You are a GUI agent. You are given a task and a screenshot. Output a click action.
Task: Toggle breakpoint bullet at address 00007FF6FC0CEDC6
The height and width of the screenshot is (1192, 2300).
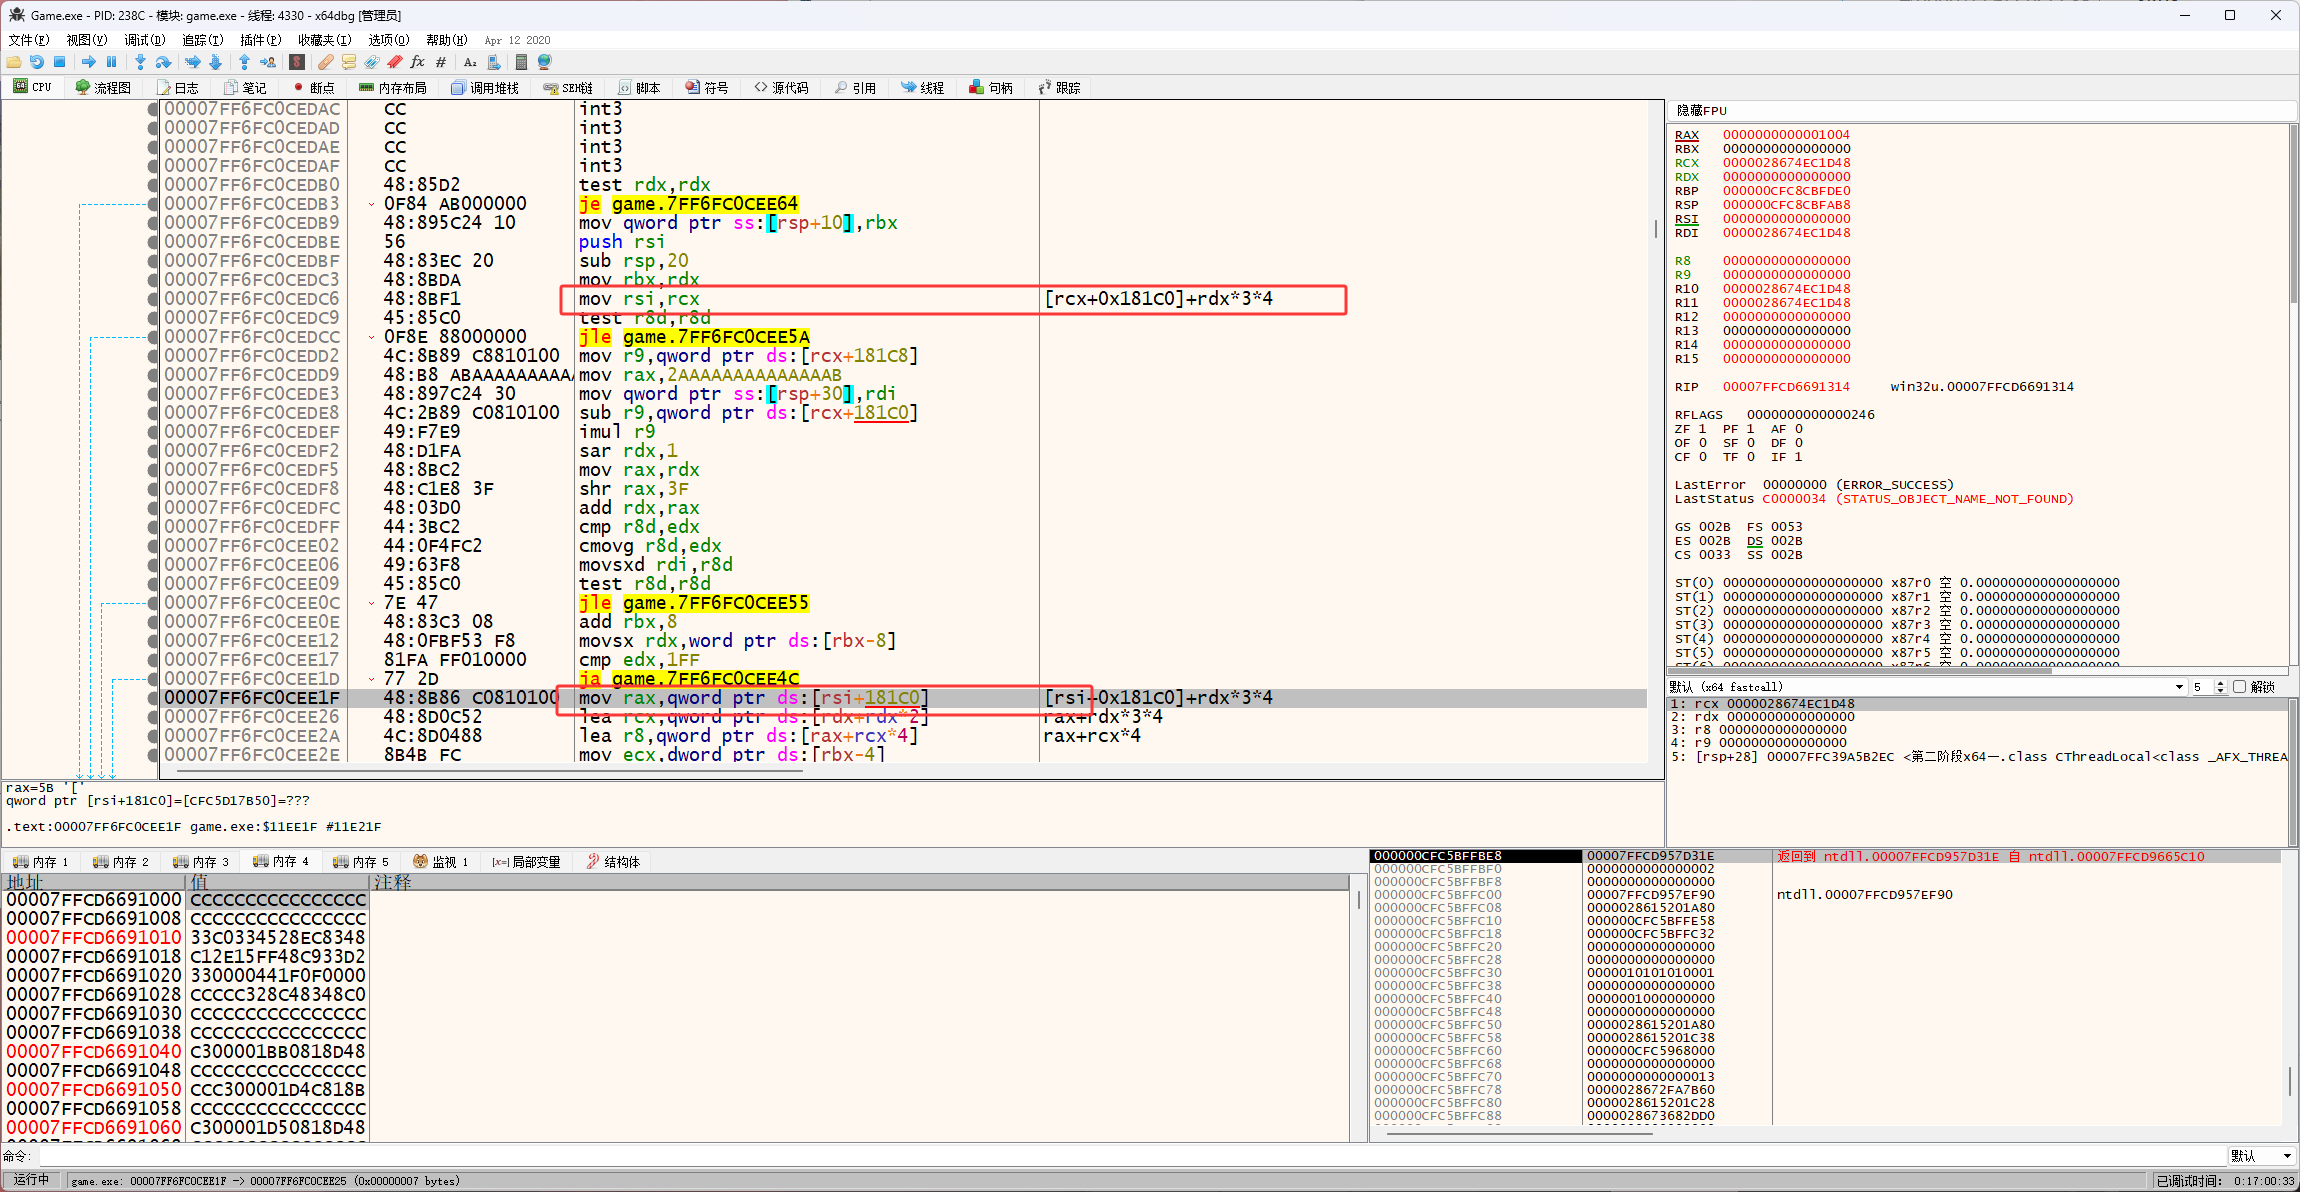click(153, 299)
